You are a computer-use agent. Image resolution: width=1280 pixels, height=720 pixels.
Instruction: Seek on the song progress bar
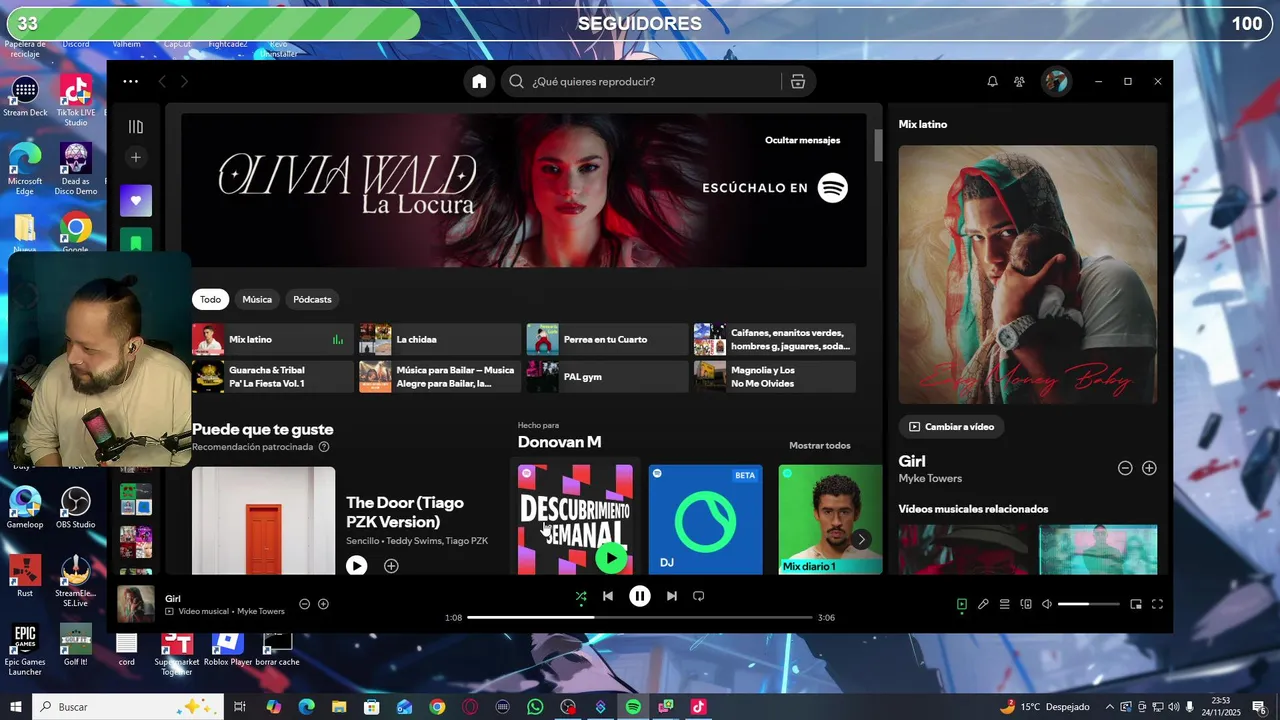pos(640,618)
